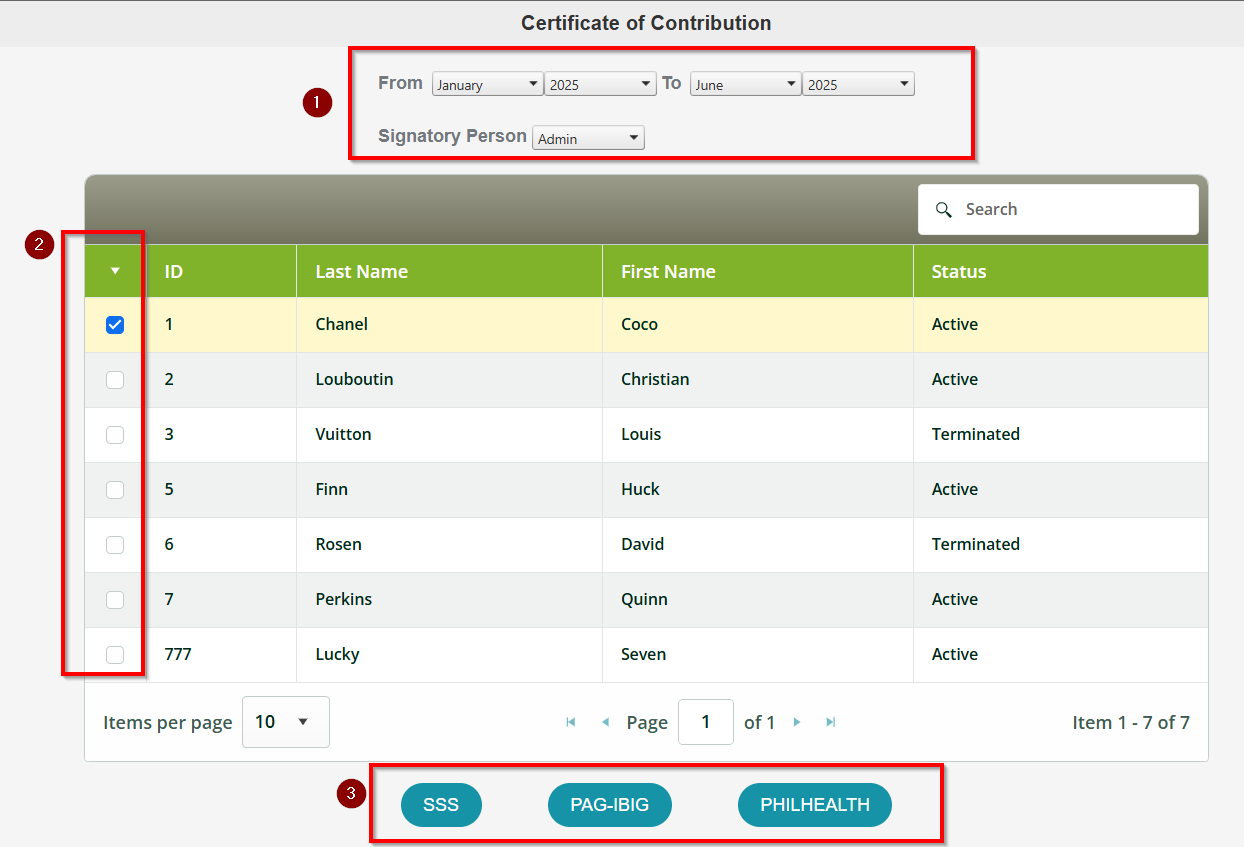This screenshot has height=847, width=1244.
Task: Select the checkbox for Christian Louboutin
Action: 115,379
